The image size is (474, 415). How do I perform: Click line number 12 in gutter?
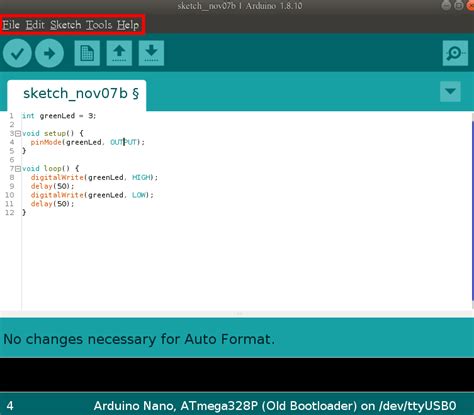[x=10, y=213]
